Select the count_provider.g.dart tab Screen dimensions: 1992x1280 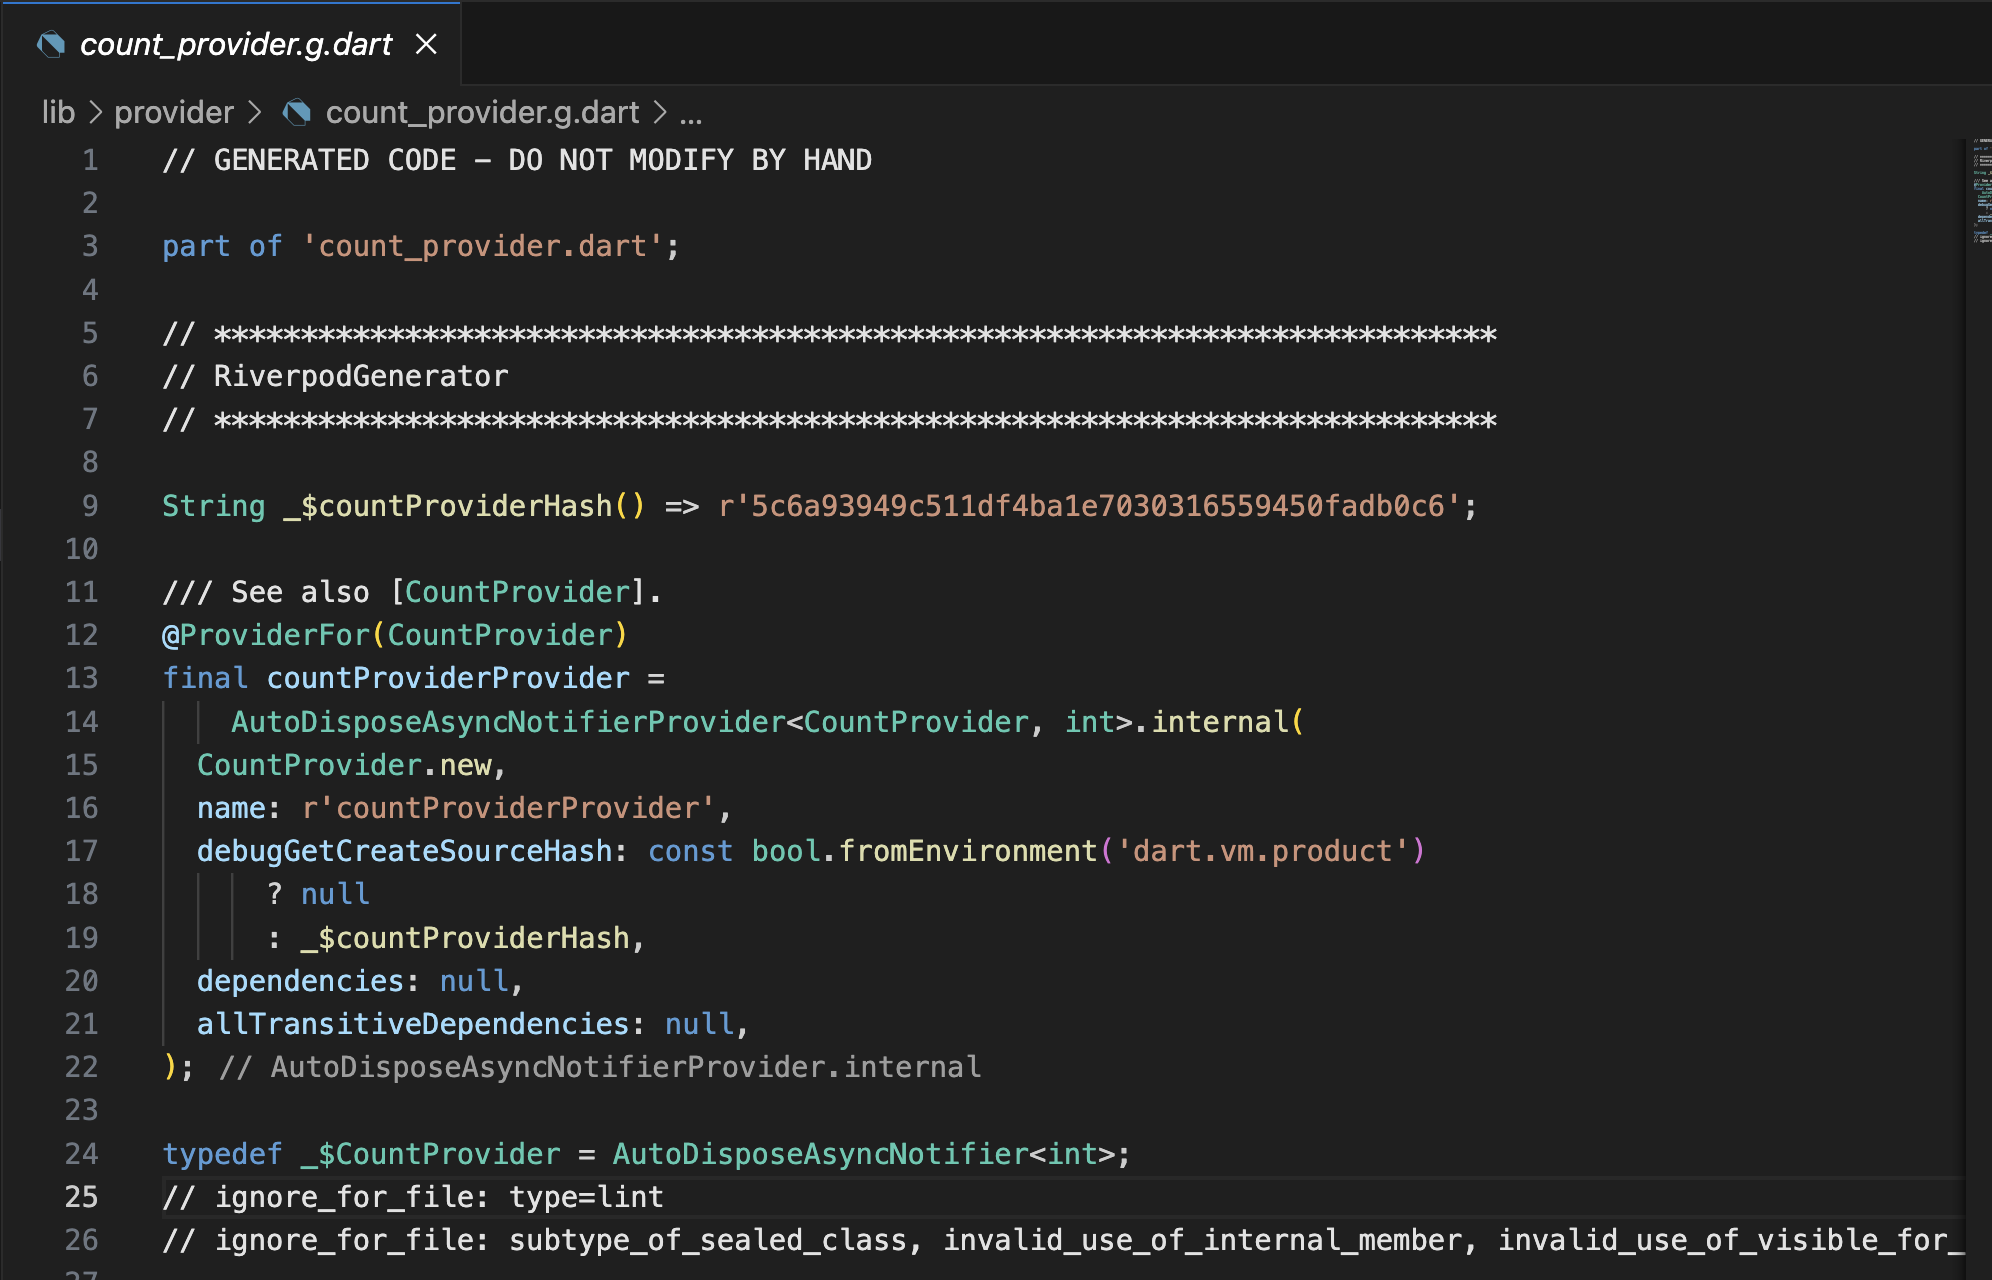235,44
